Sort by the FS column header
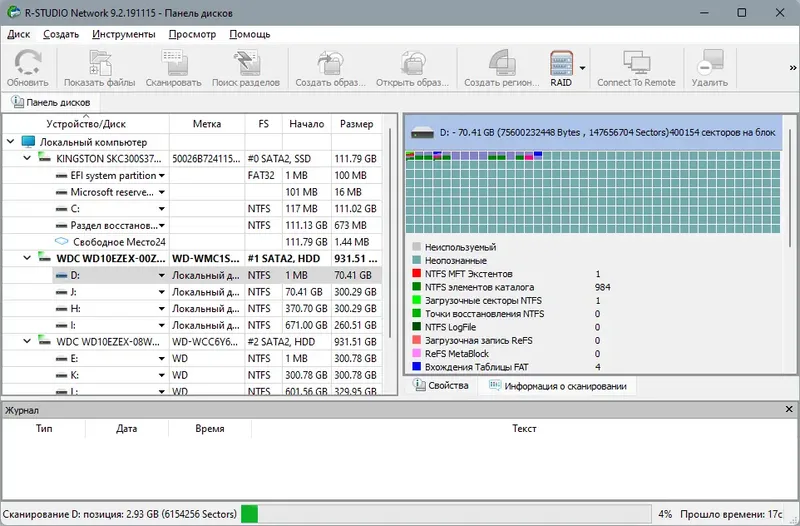This screenshot has width=800, height=526. click(x=263, y=123)
